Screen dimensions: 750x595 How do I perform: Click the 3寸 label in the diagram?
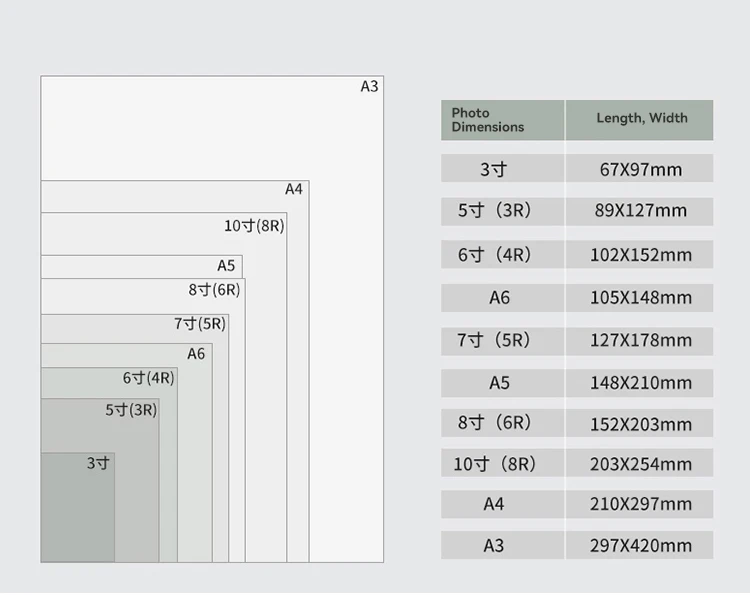point(98,463)
